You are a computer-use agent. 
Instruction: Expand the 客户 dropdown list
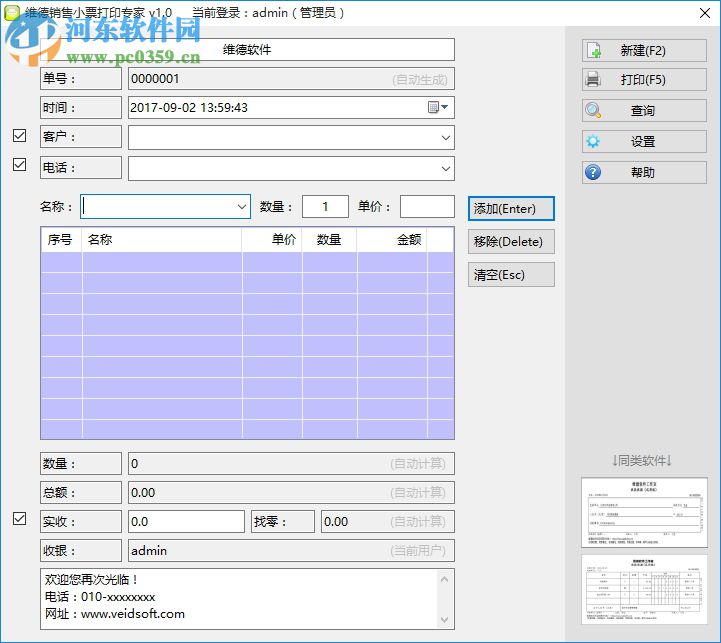(x=445, y=138)
